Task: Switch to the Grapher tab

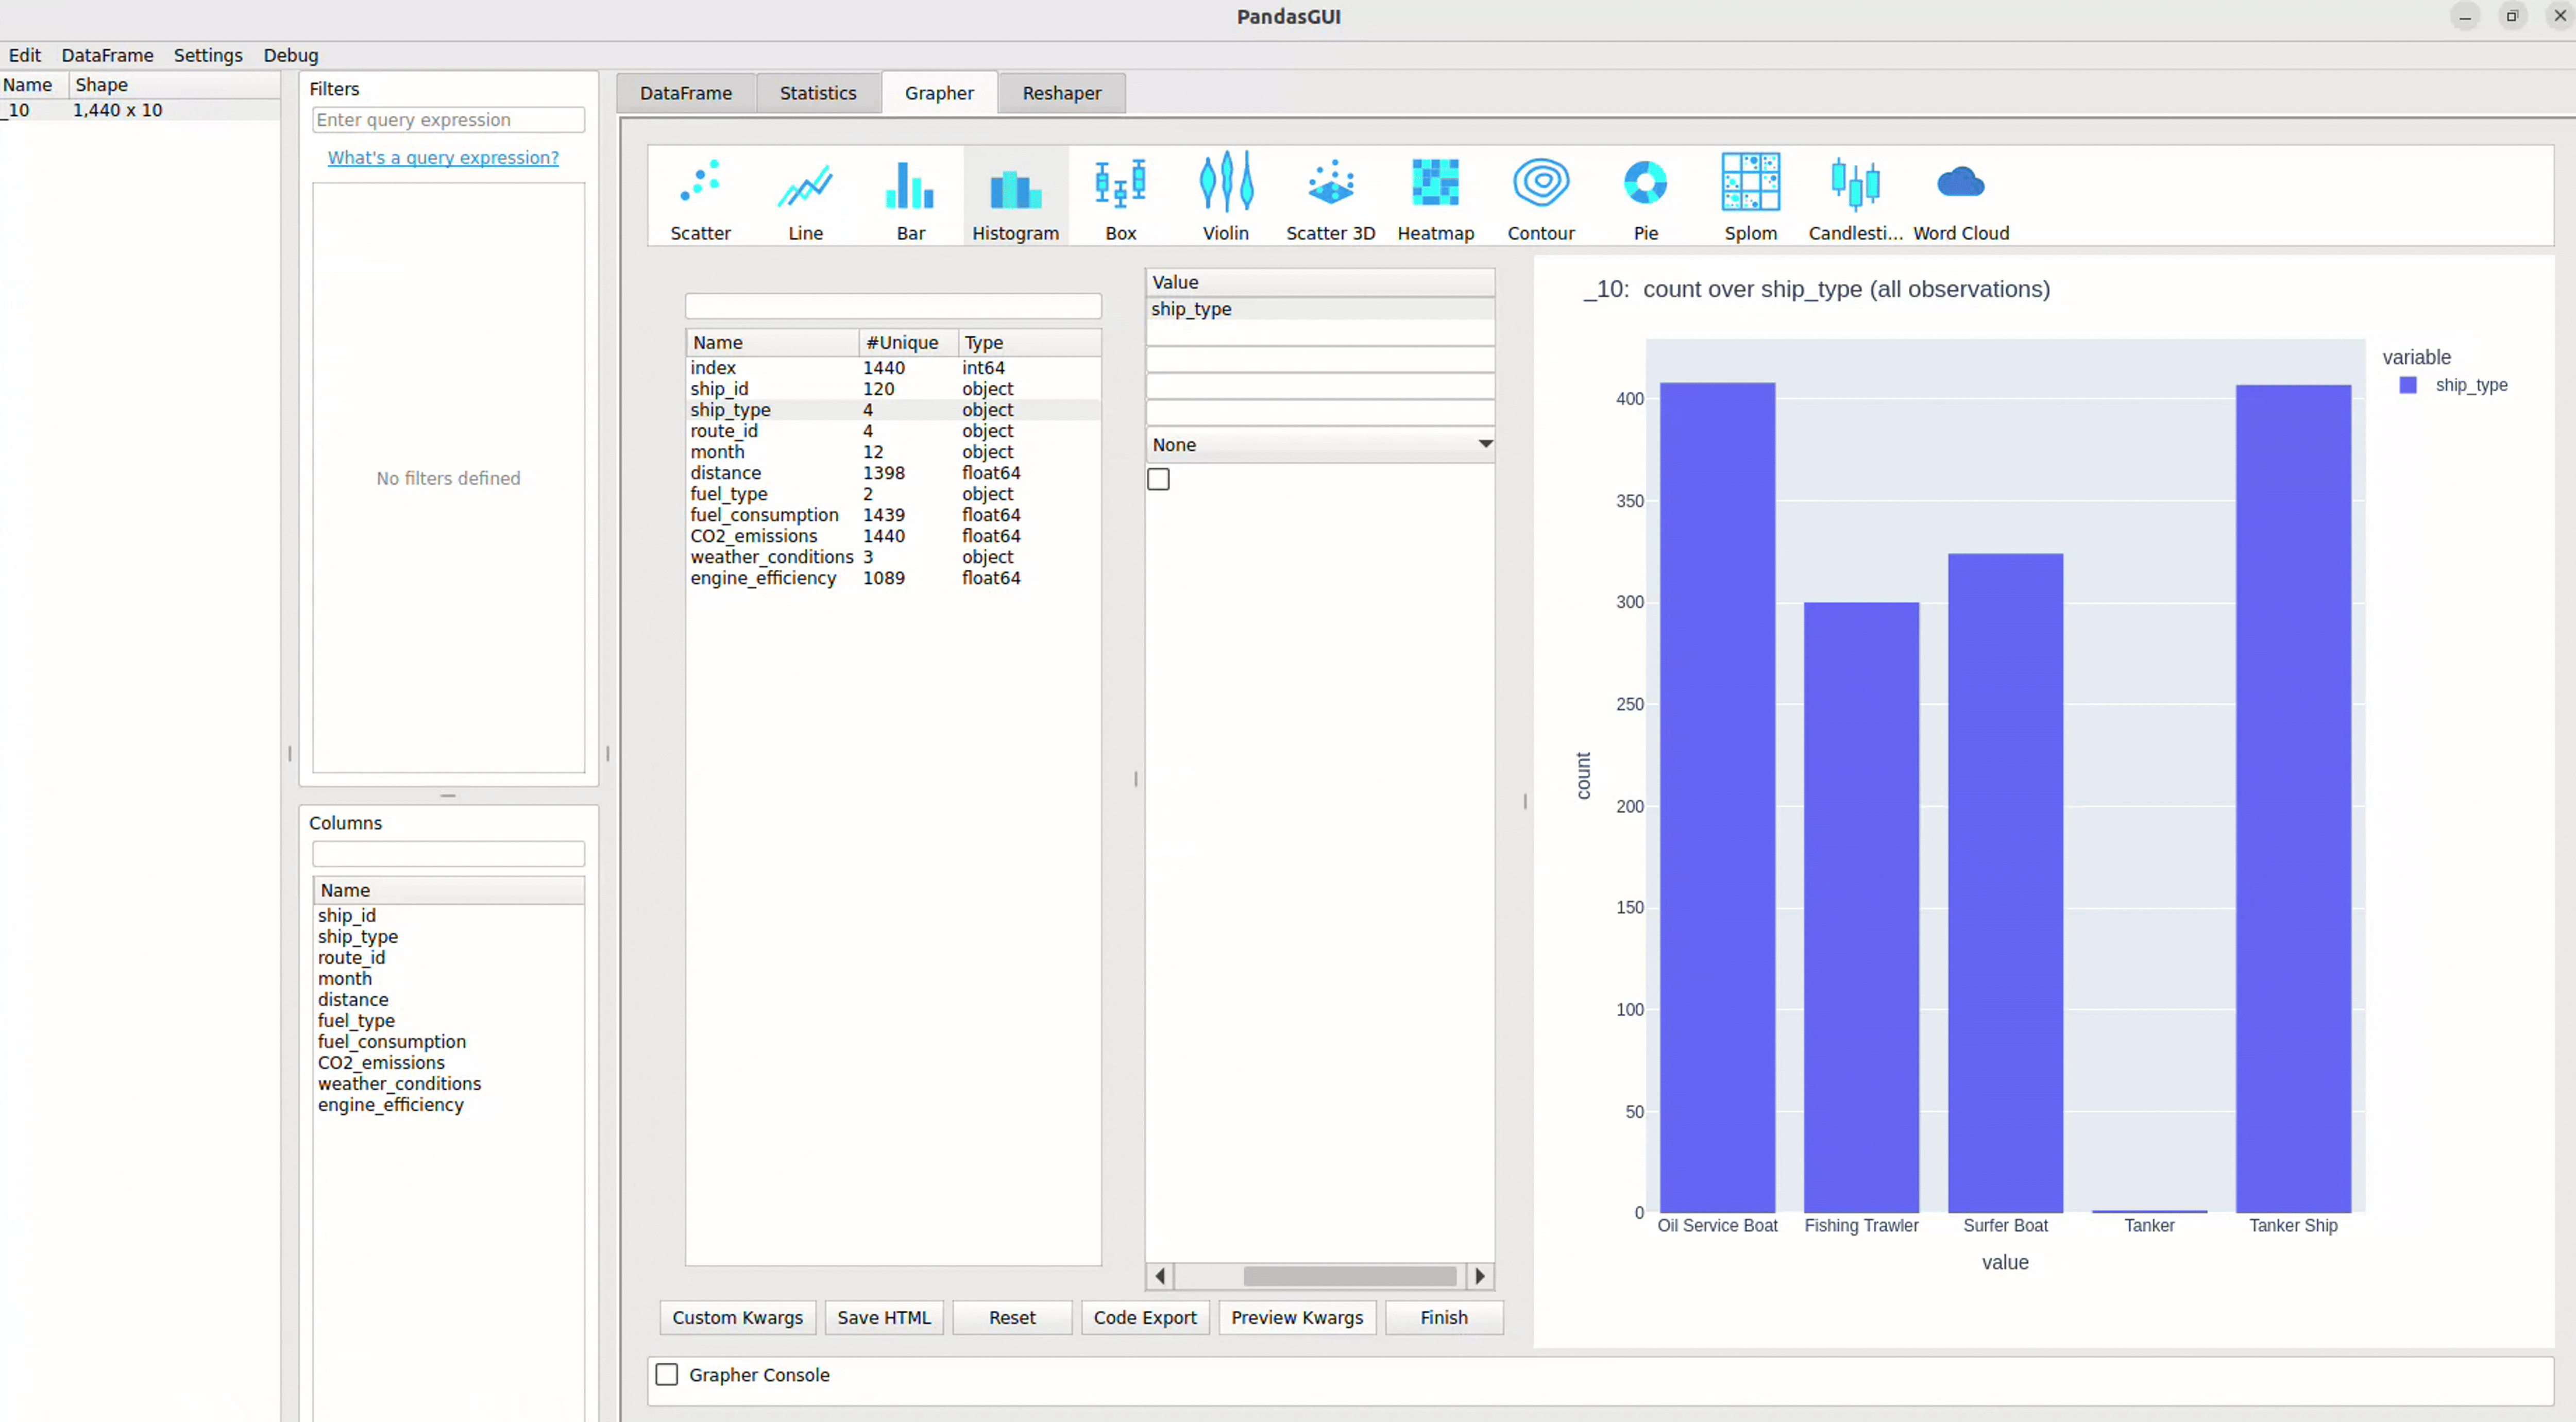Action: (x=939, y=93)
